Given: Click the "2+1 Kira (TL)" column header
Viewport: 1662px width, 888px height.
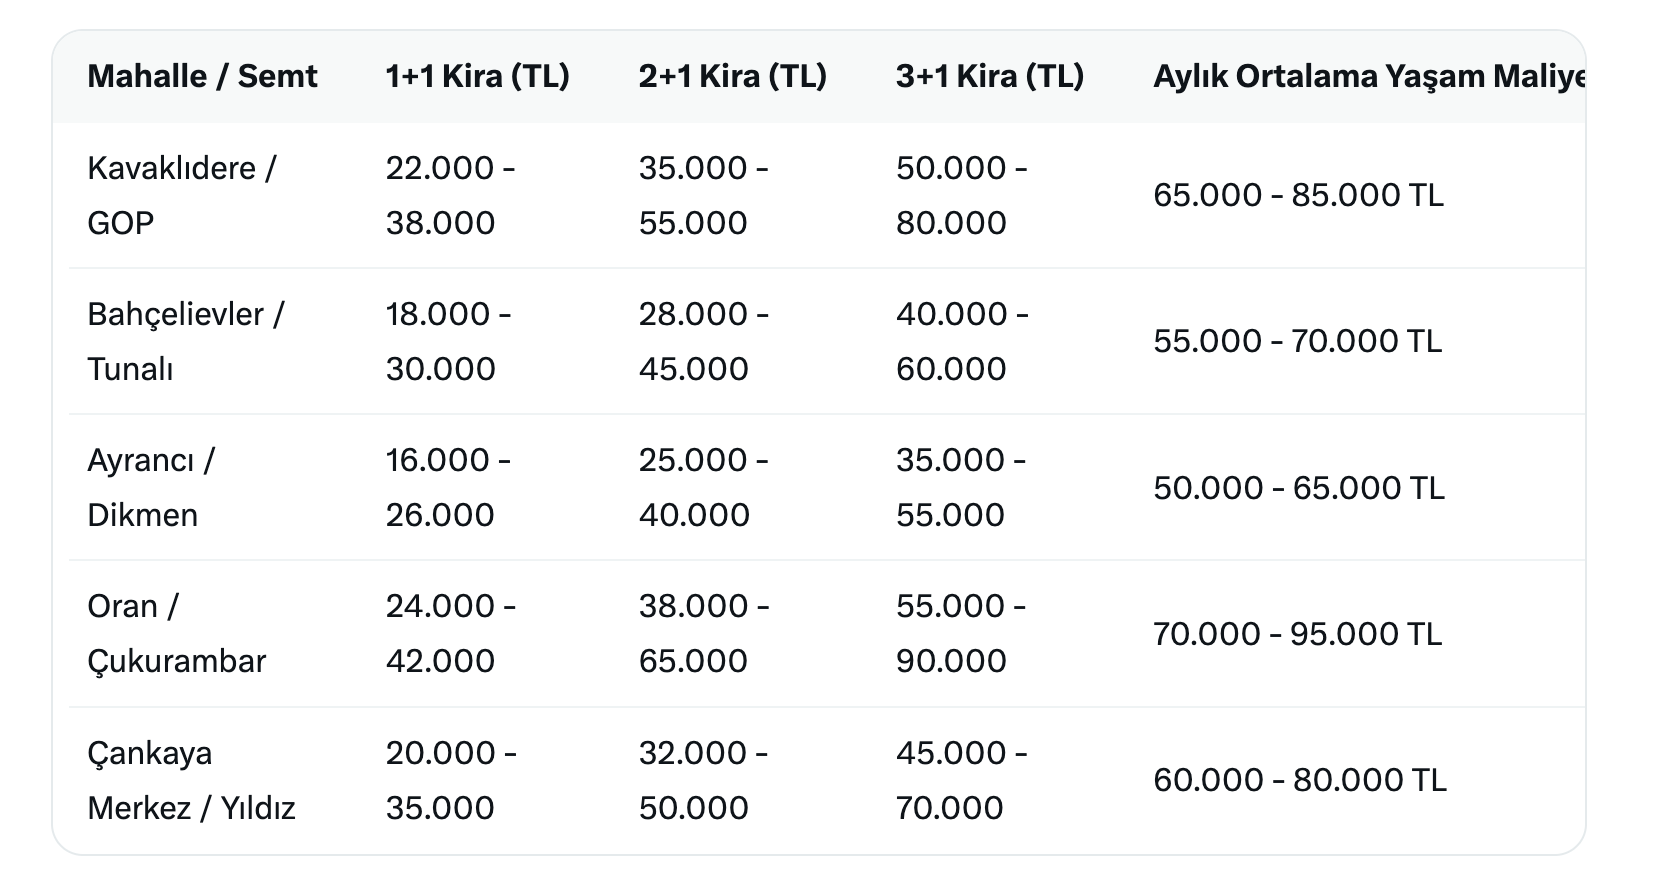Looking at the screenshot, I should [x=732, y=77].
